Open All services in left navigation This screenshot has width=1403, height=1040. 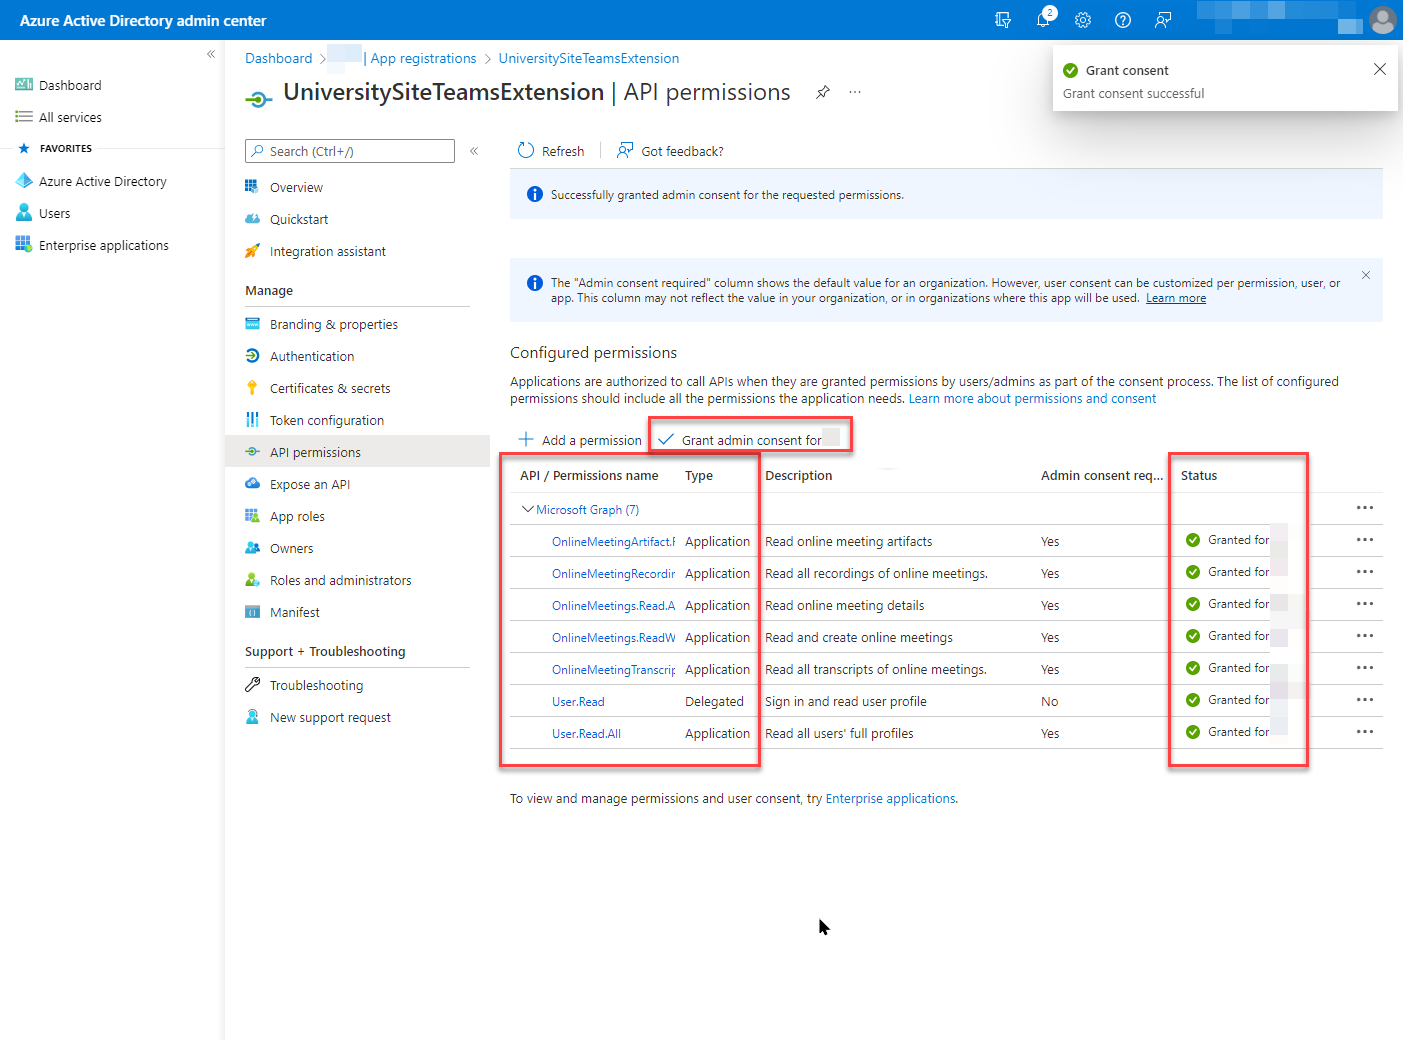(x=59, y=117)
